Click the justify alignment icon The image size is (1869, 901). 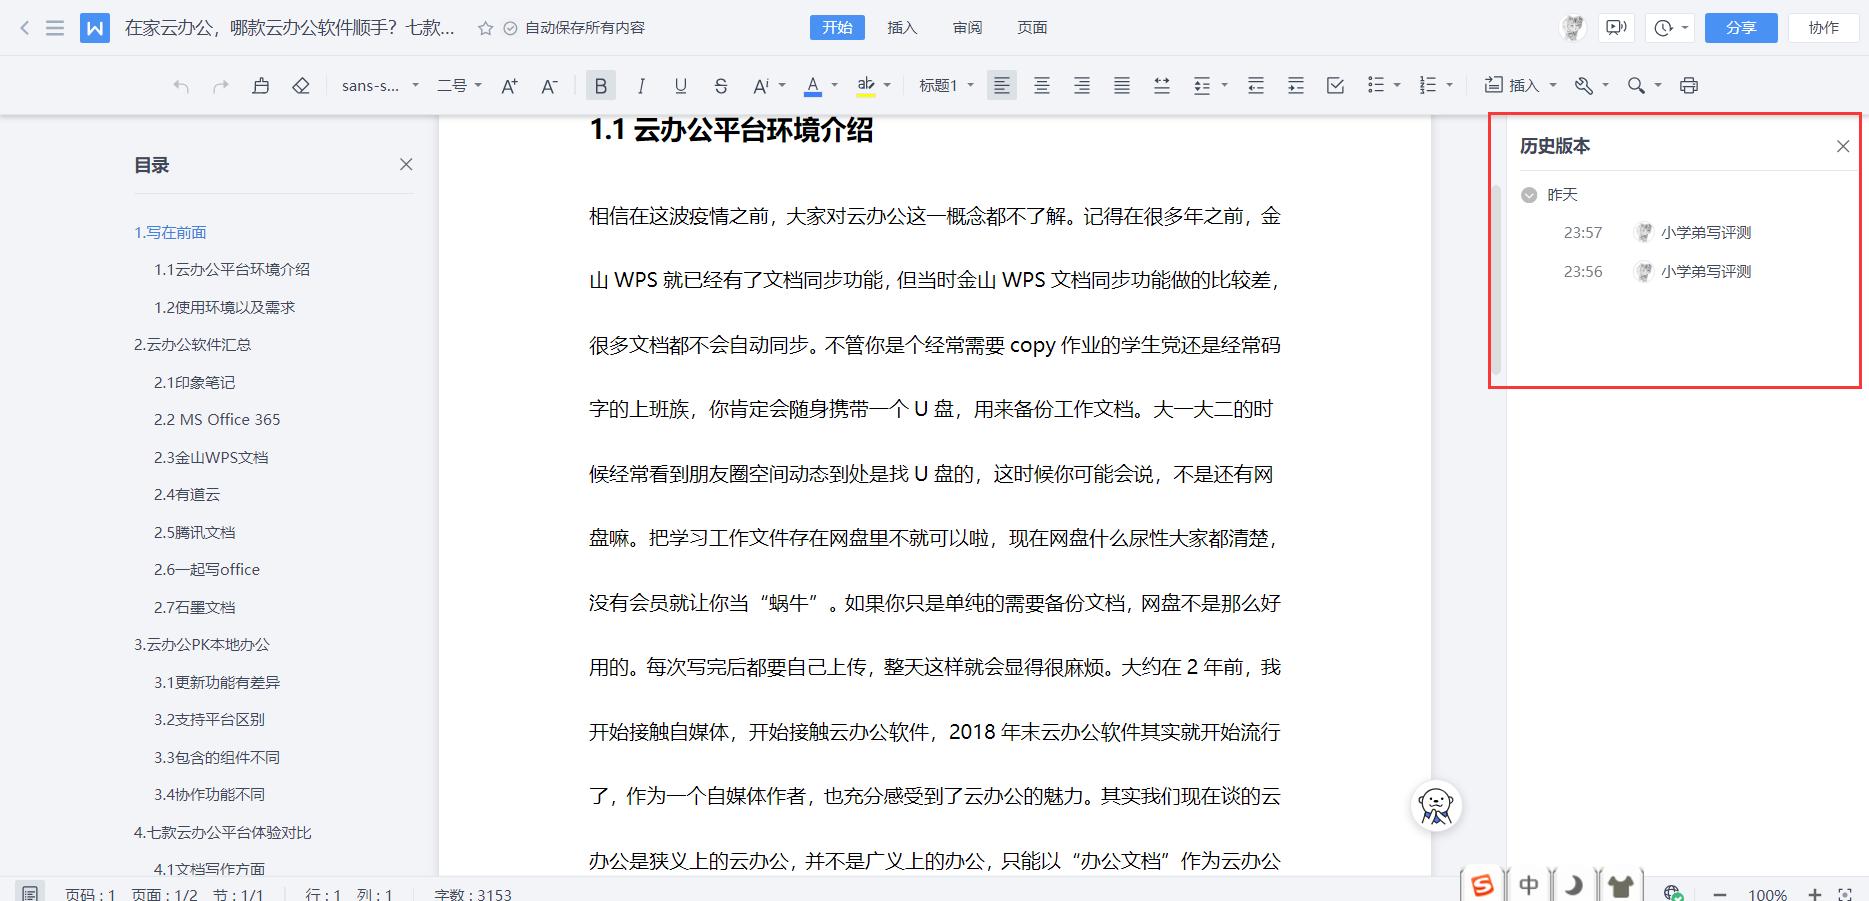1121,85
